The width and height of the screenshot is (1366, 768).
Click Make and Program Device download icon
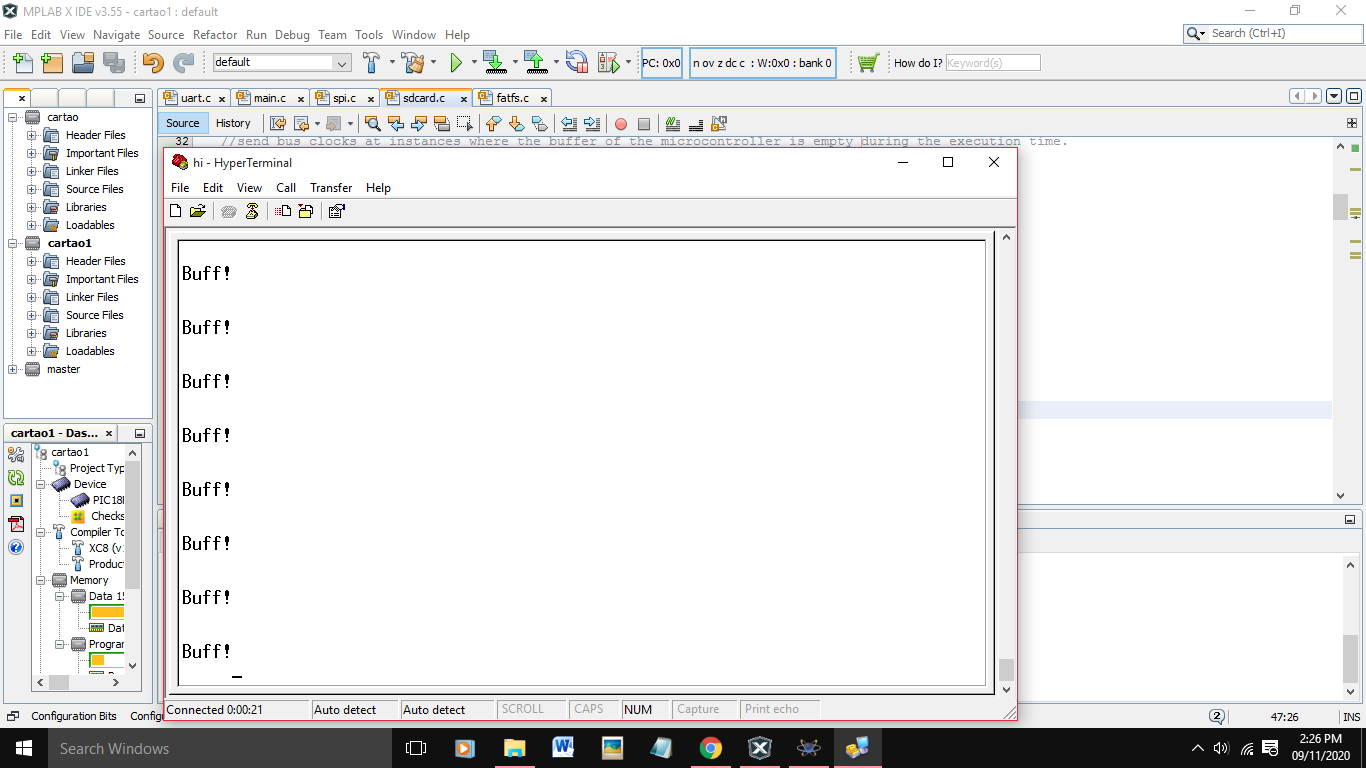[495, 62]
